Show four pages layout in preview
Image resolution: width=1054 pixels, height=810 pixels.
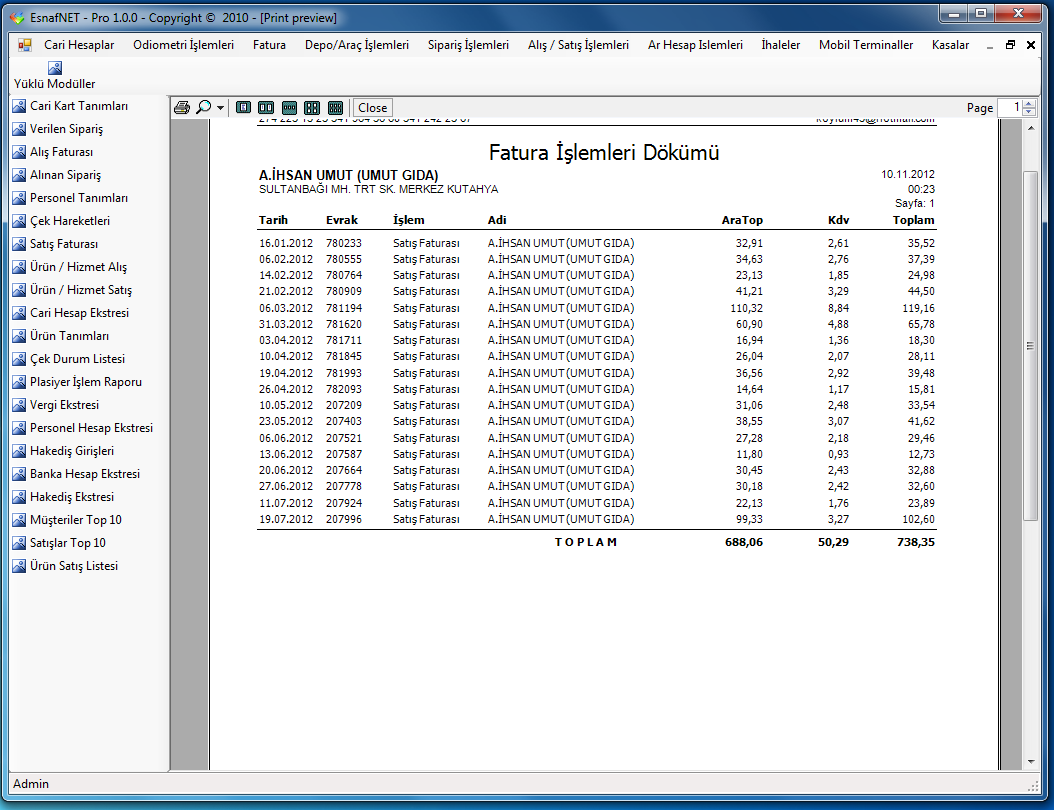[312, 108]
